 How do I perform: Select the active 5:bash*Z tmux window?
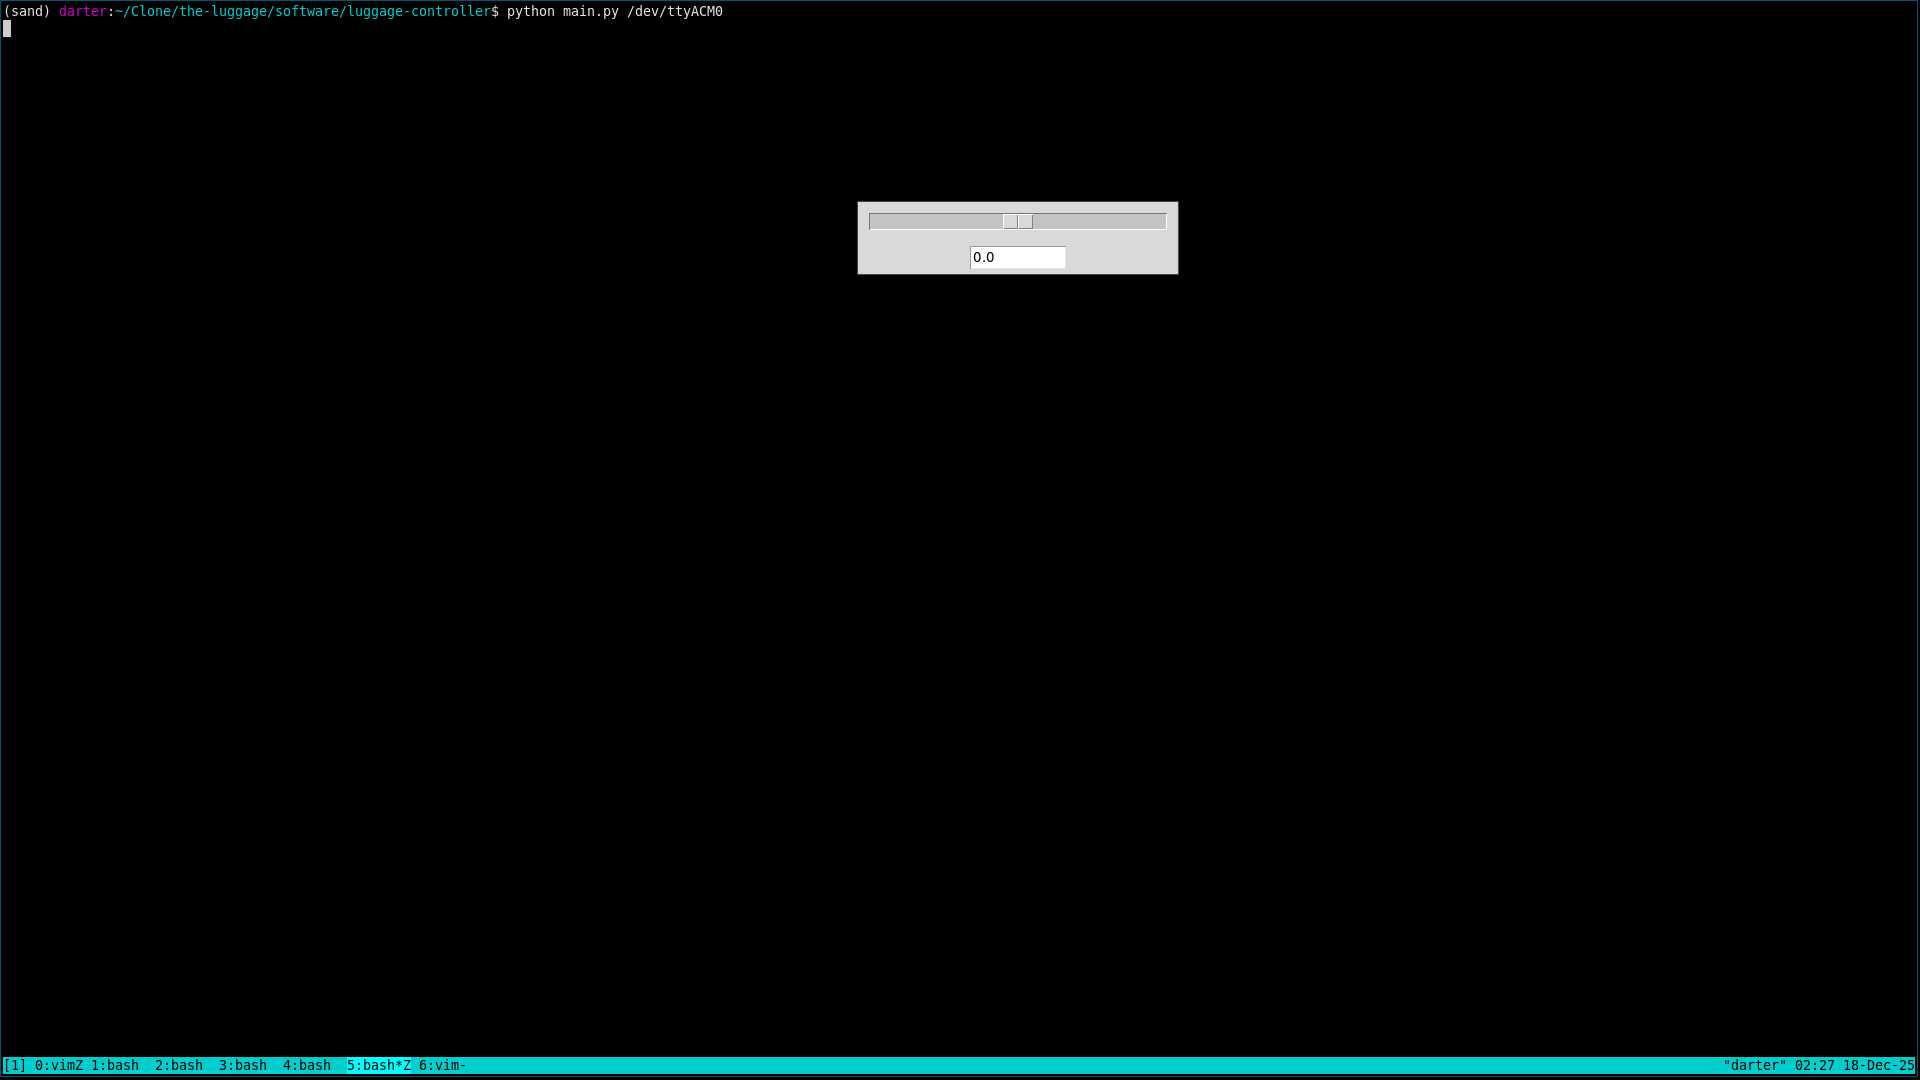380,1065
